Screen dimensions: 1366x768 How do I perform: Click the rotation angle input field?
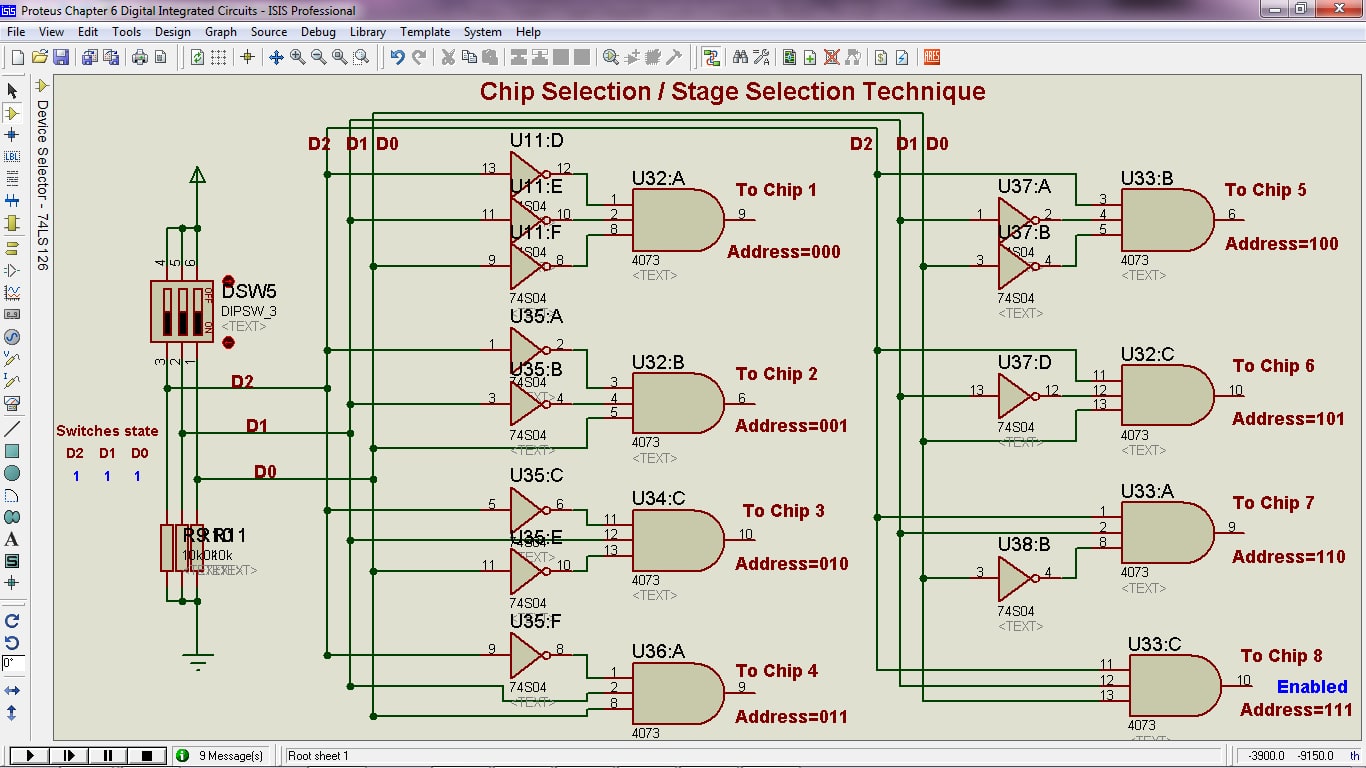[x=12, y=663]
